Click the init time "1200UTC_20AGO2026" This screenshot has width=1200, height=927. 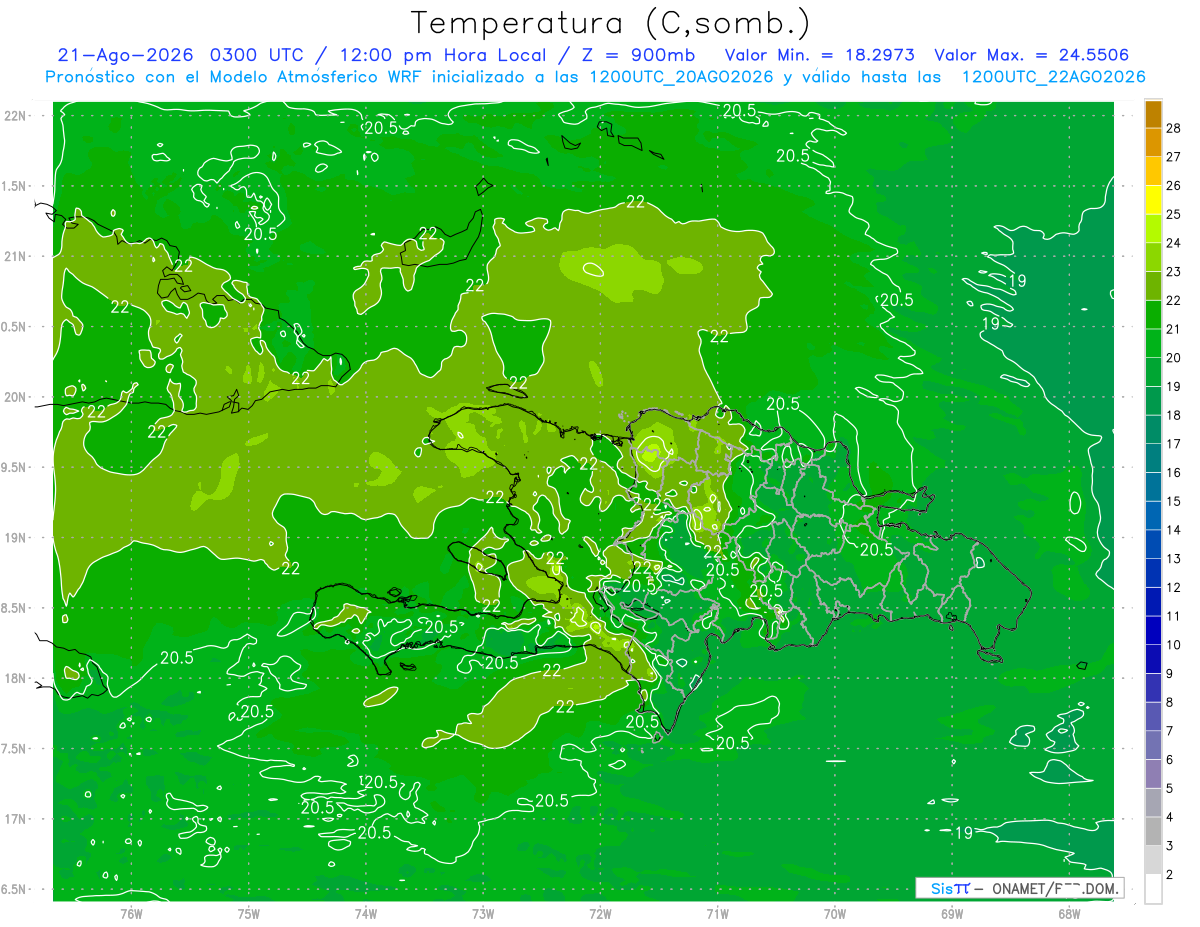coord(684,77)
